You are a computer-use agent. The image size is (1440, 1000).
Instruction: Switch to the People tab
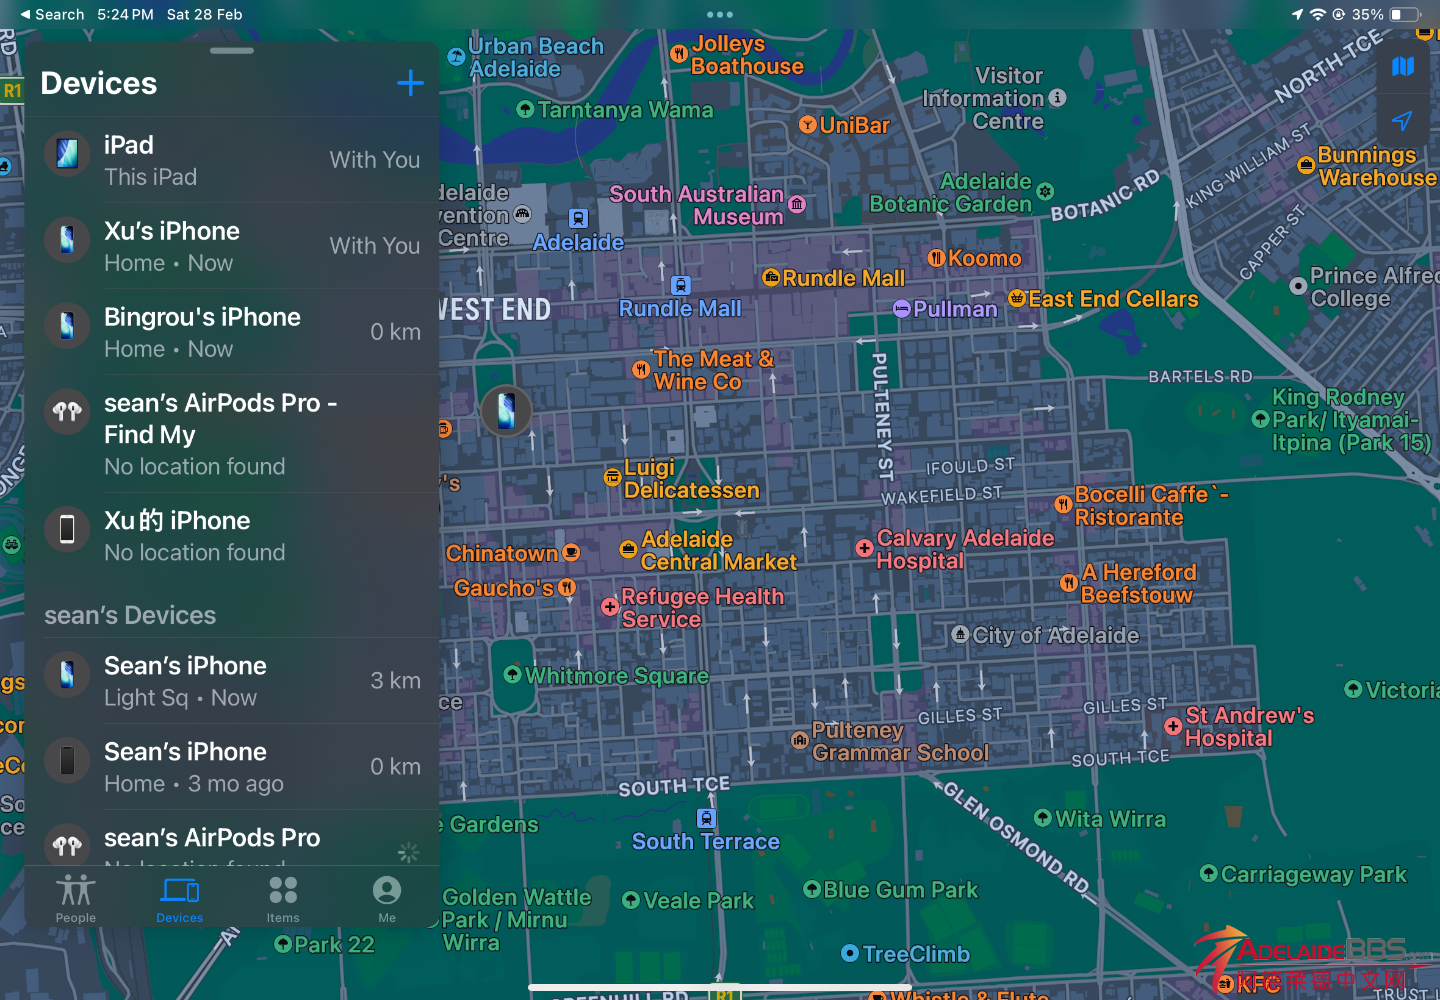pos(76,898)
